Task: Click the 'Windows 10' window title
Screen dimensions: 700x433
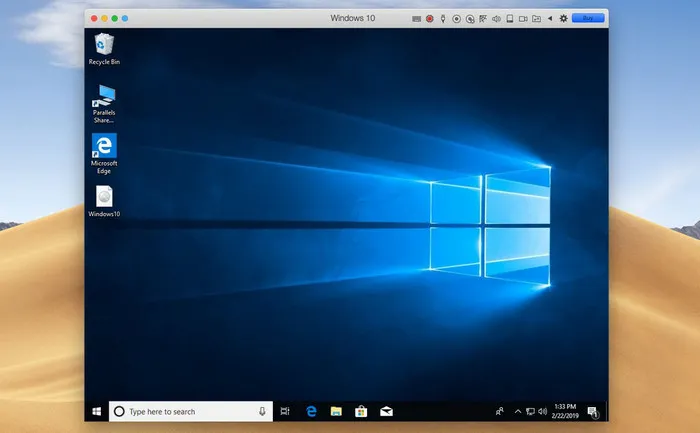Action: point(352,18)
